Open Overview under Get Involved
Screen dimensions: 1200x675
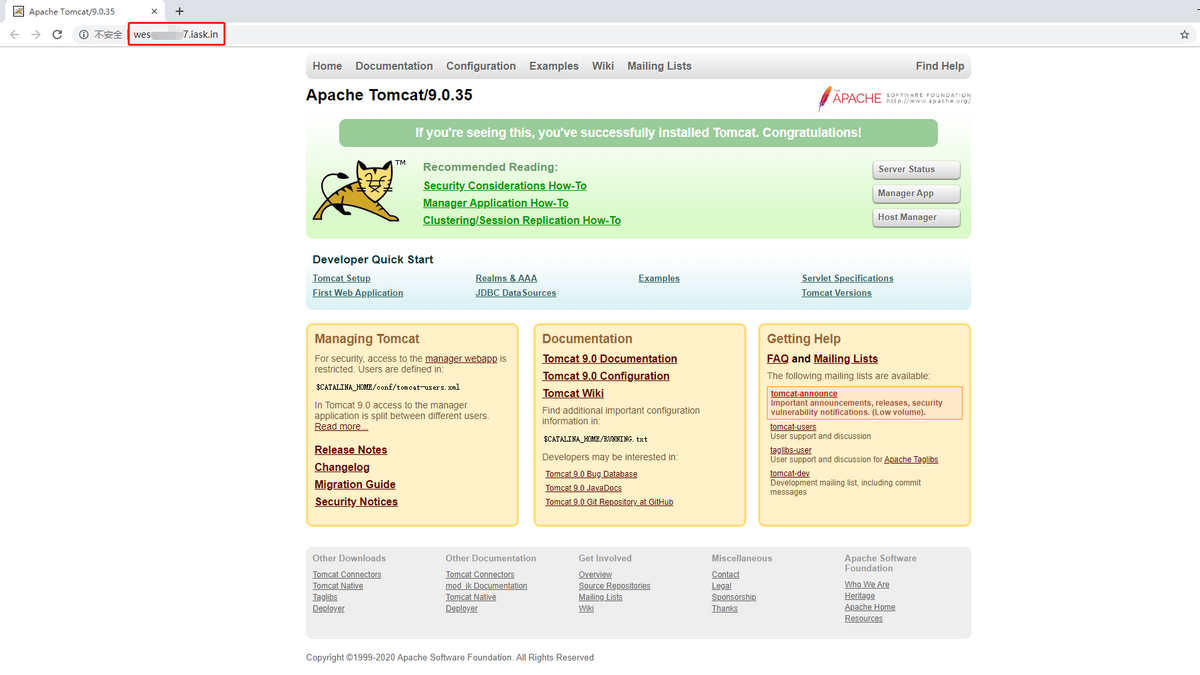click(x=595, y=575)
